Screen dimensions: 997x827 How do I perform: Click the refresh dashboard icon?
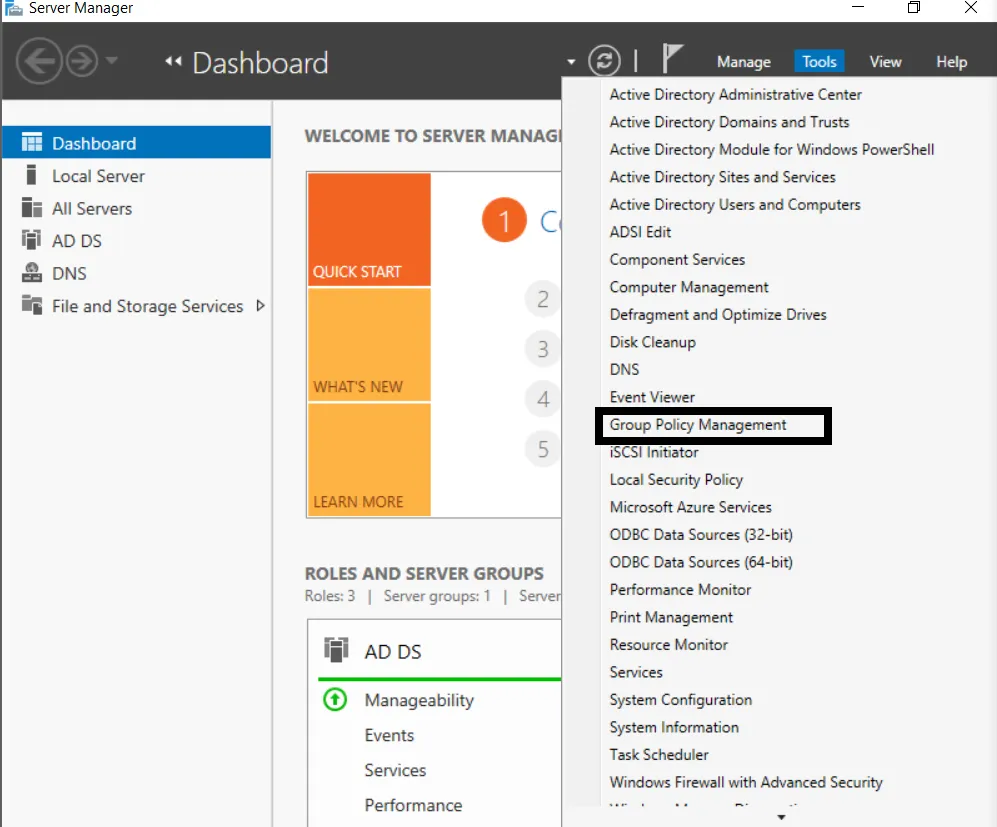(x=604, y=61)
